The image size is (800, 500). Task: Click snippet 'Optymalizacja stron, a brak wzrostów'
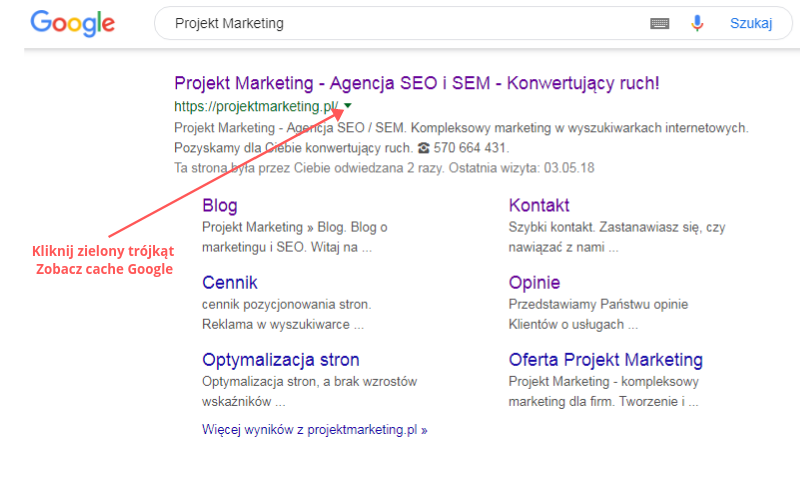point(309,381)
